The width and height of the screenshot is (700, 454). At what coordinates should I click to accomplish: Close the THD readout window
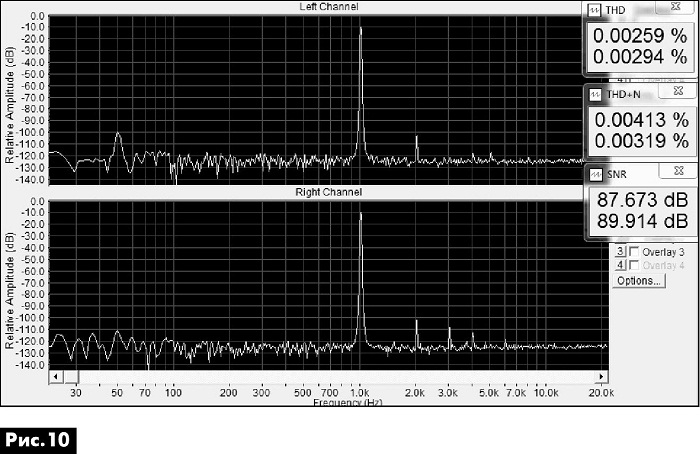pos(675,7)
